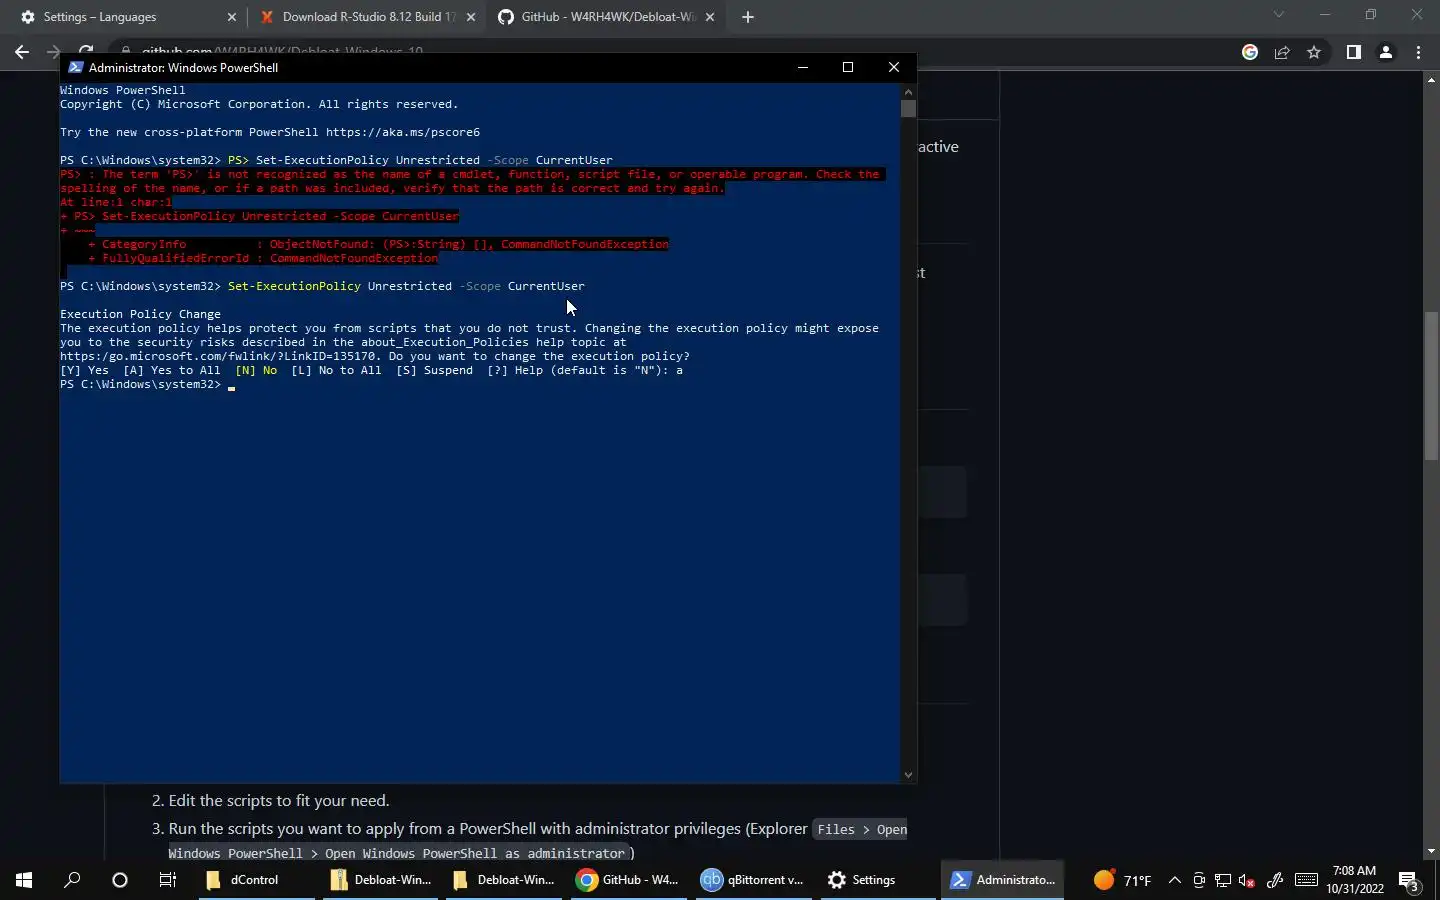Viewport: 1440px width, 900px height.
Task: Click the '[N] No' option text
Action: 256,370
